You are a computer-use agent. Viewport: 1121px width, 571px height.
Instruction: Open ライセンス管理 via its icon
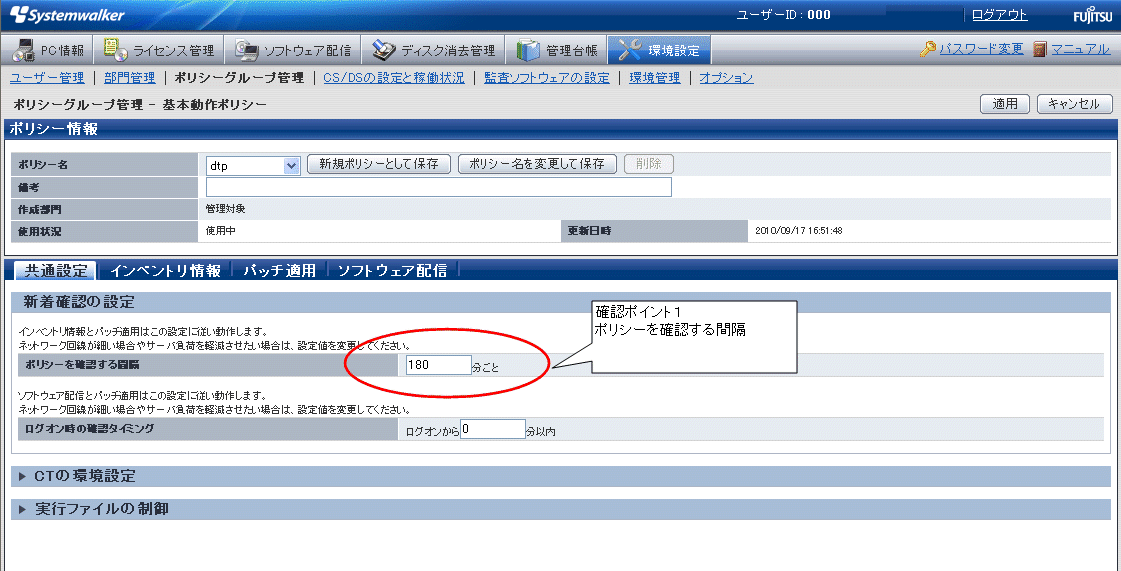[115, 49]
